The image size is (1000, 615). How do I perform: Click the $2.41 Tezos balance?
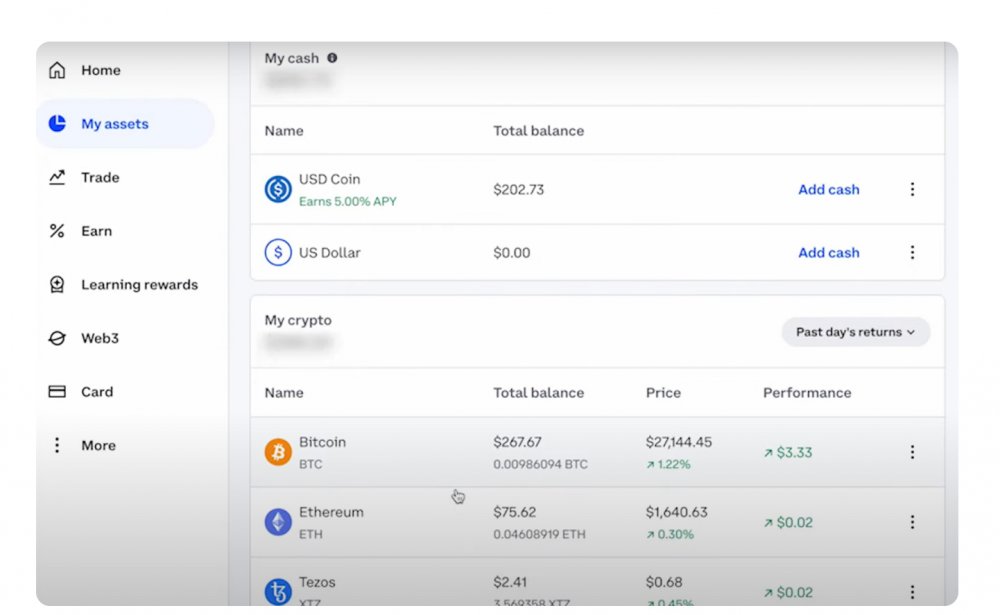(x=510, y=582)
